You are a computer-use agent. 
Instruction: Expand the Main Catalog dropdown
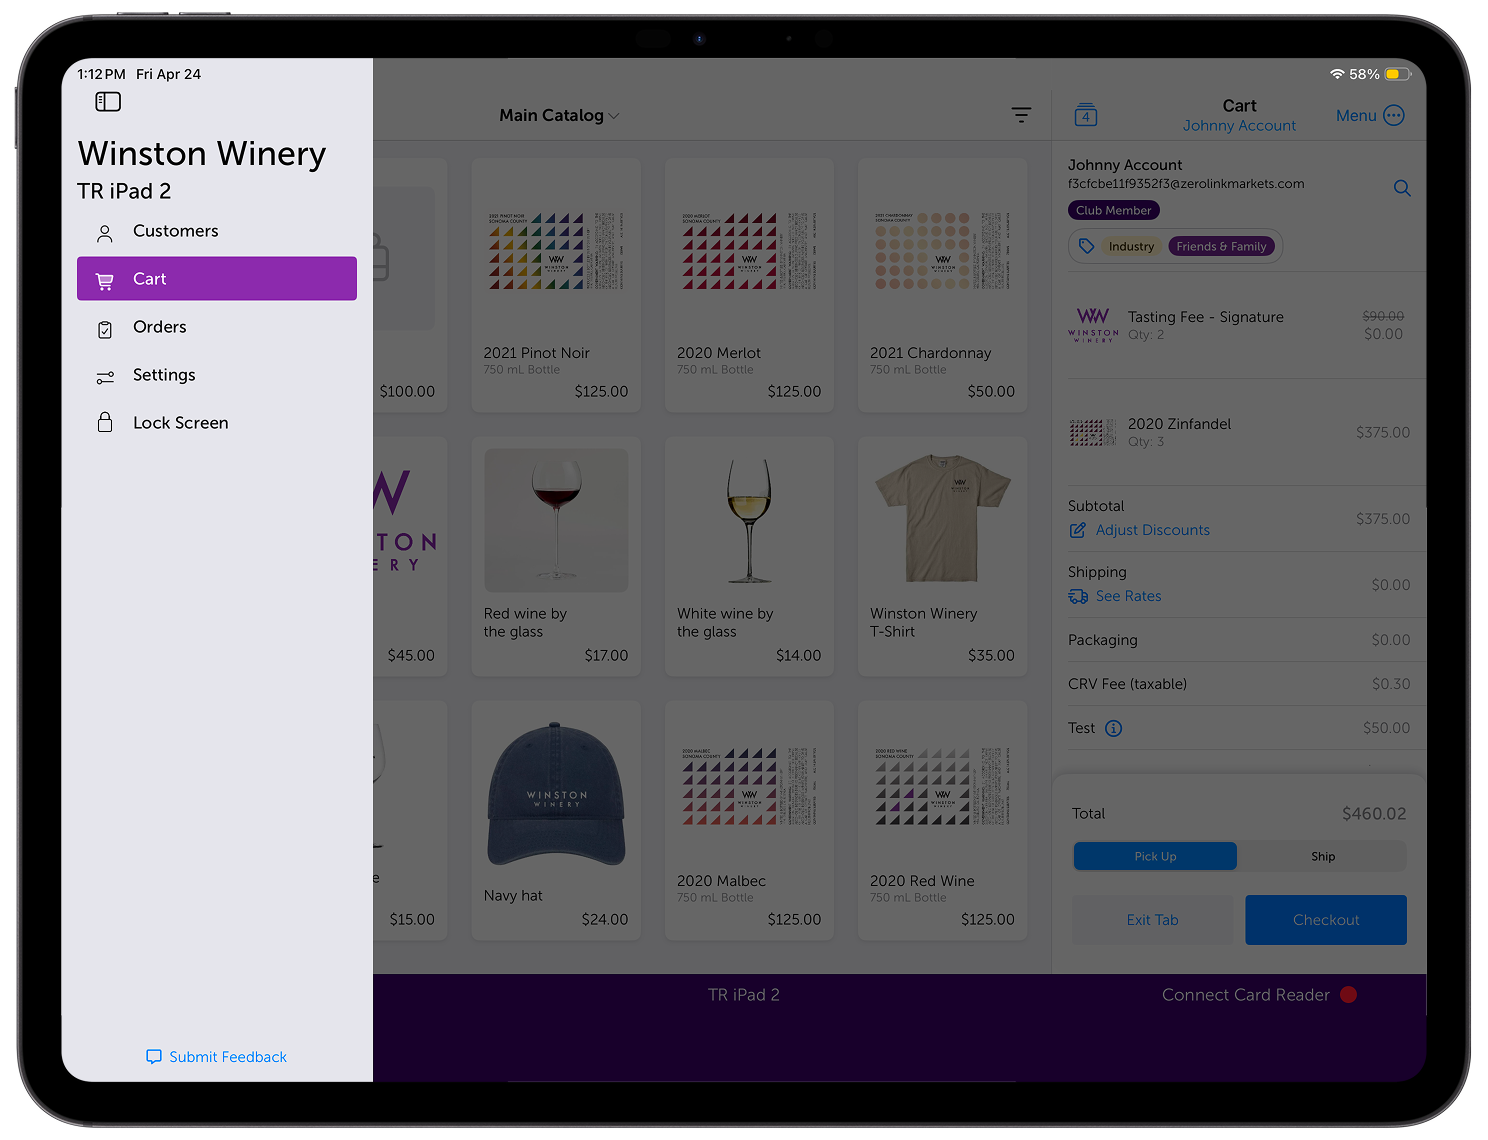pyautogui.click(x=559, y=115)
